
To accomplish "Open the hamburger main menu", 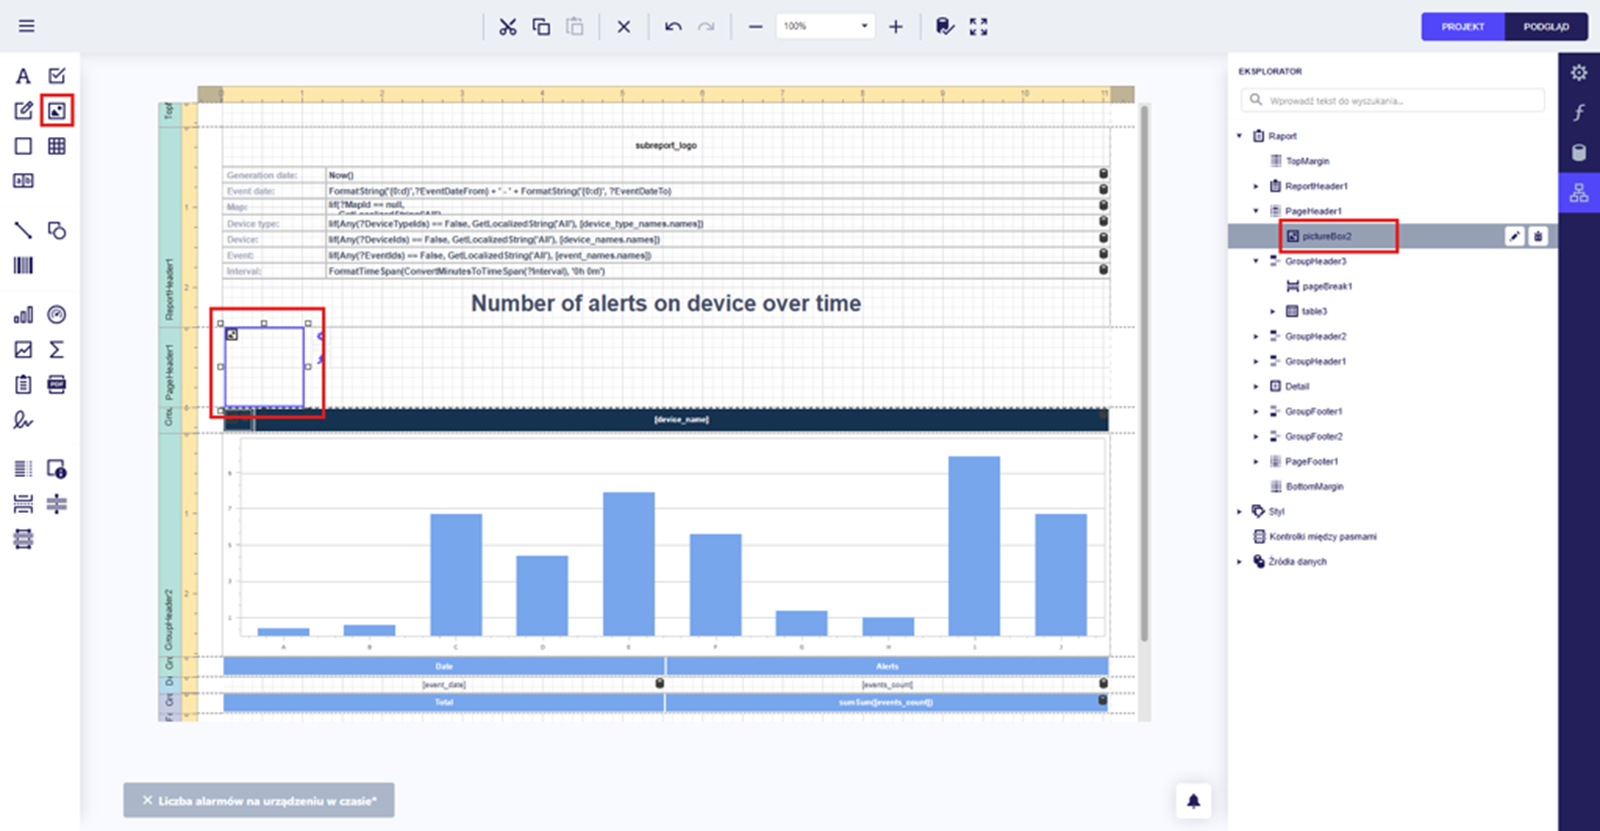I will [x=27, y=26].
